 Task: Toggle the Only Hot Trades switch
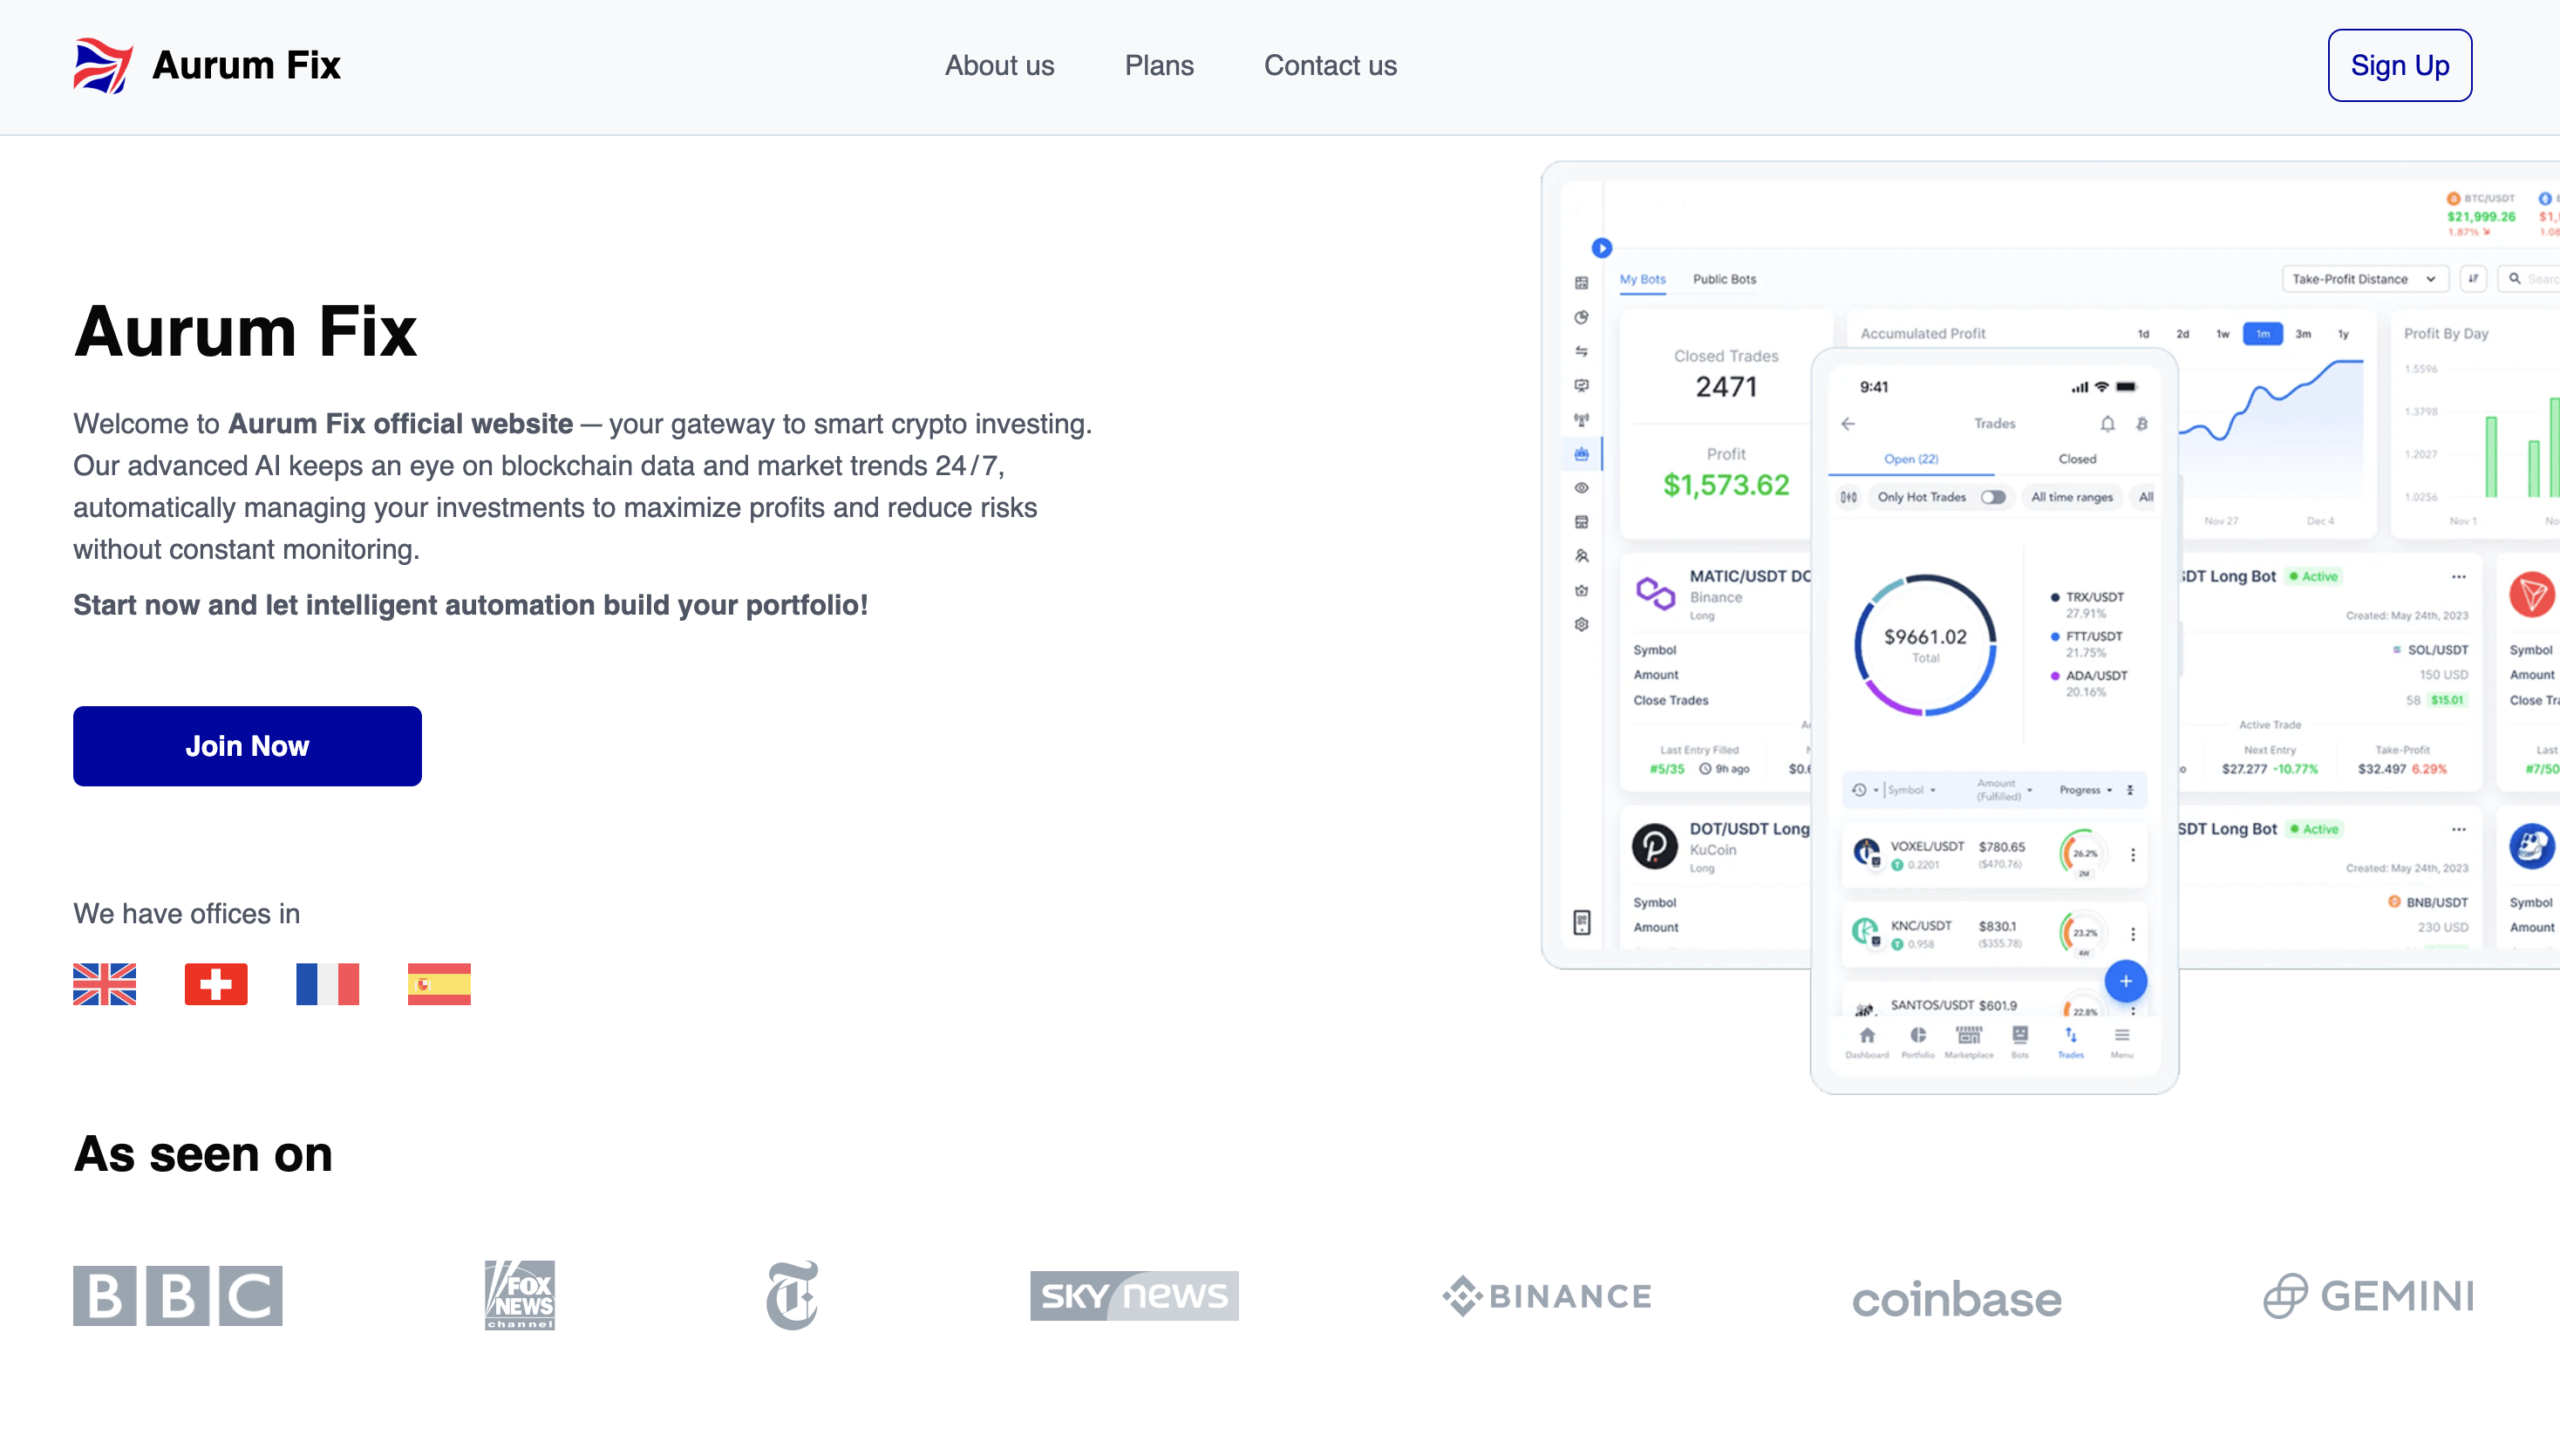click(1995, 497)
